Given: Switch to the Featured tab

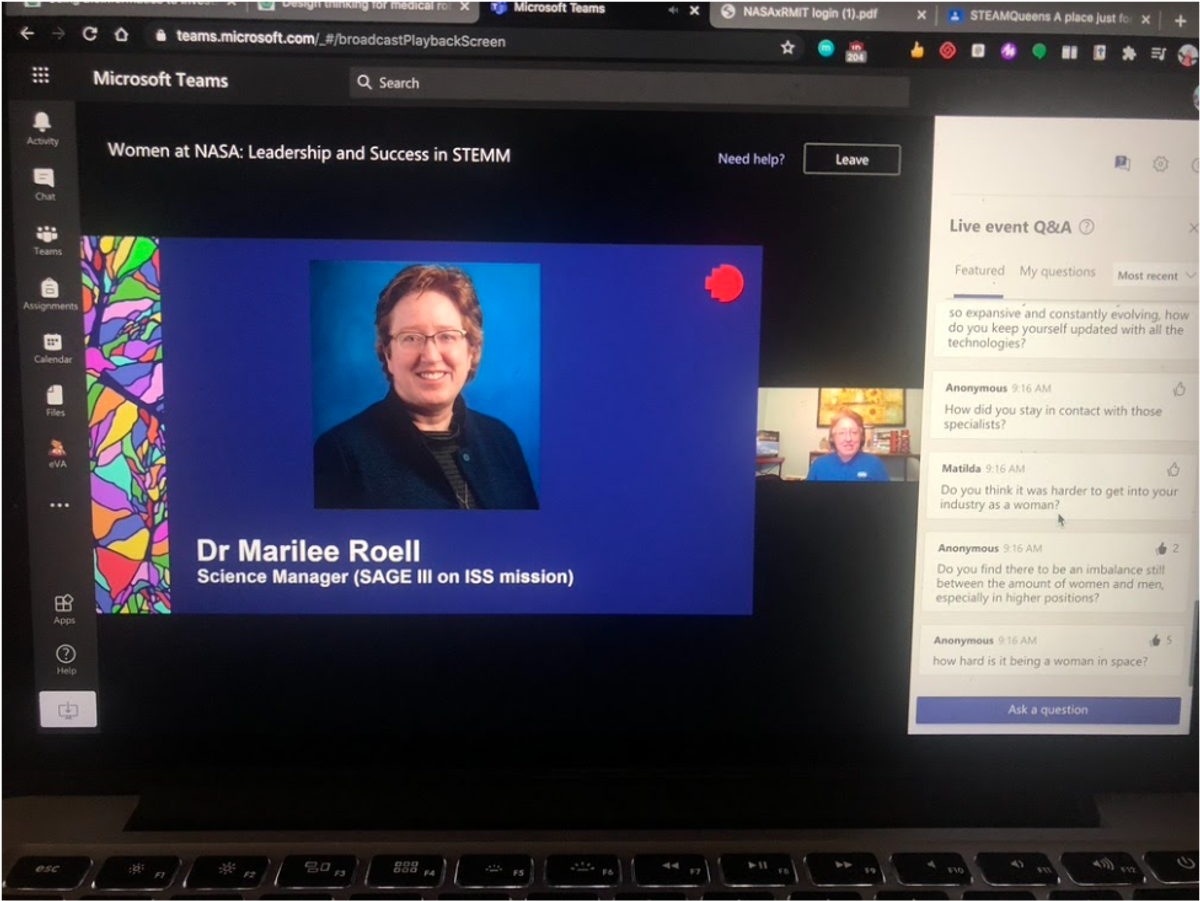Looking at the screenshot, I should (979, 271).
